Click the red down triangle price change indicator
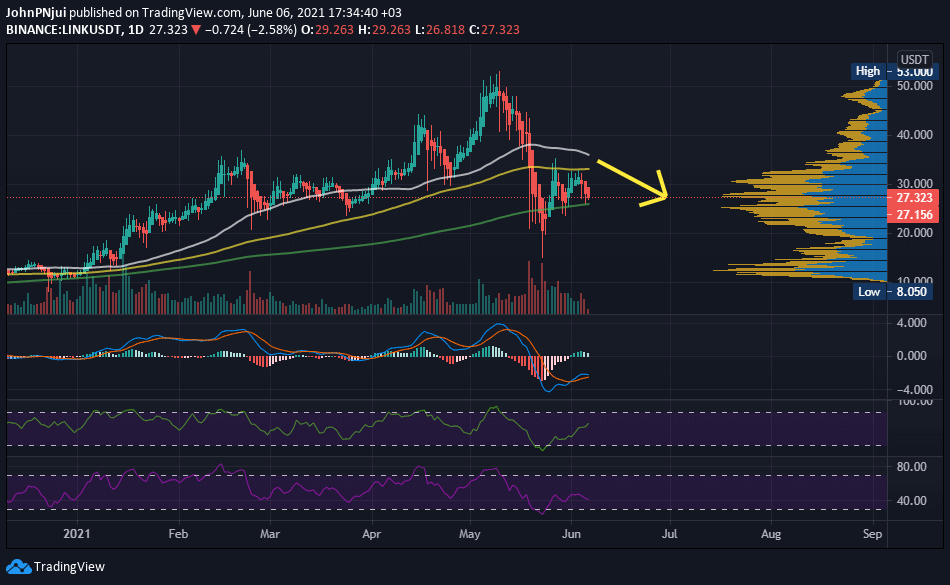 (x=196, y=30)
